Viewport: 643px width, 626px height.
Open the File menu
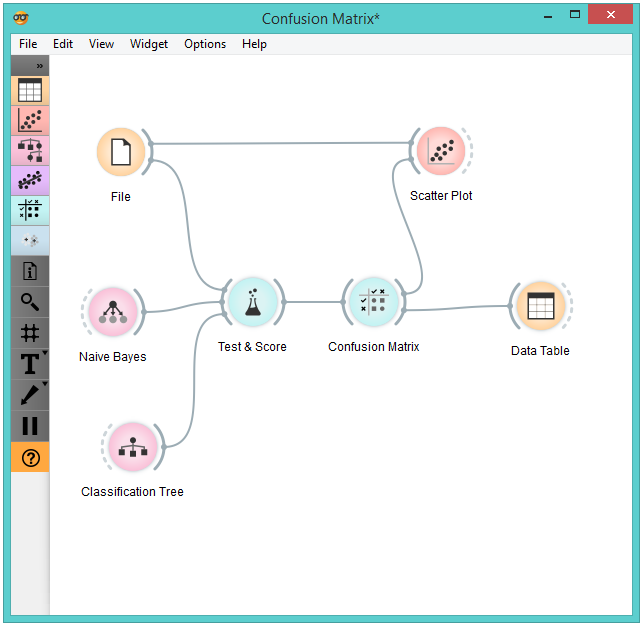[x=28, y=44]
